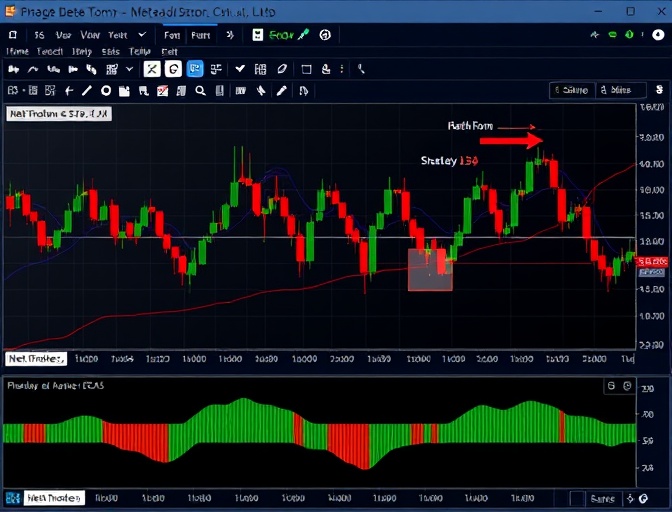Viewport: 672px width, 512px height.
Task: Click the Sares button in bottom bar
Action: pos(603,497)
